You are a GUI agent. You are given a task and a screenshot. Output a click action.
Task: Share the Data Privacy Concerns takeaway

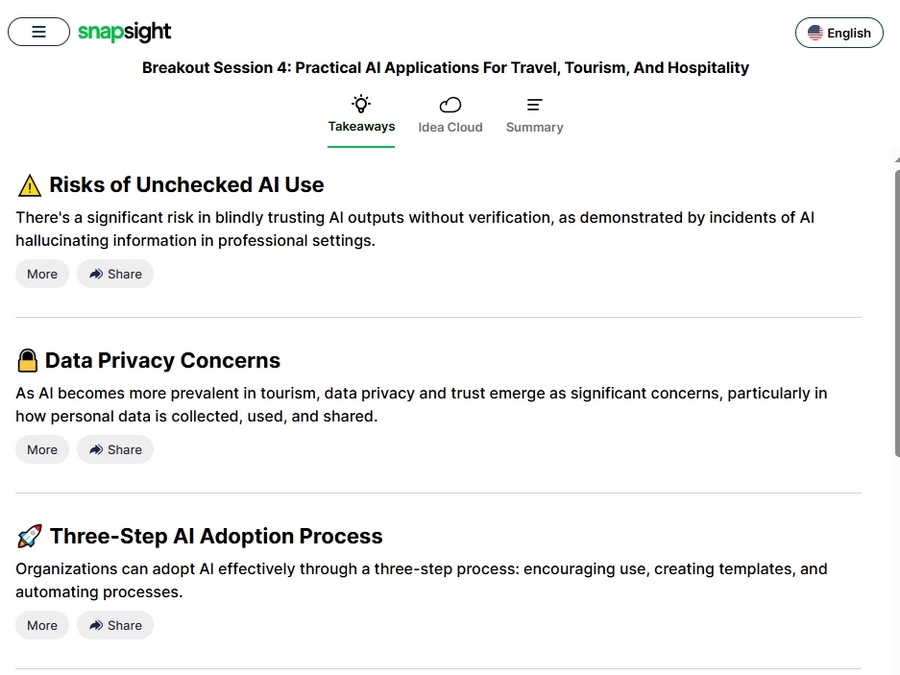pyautogui.click(x=115, y=449)
